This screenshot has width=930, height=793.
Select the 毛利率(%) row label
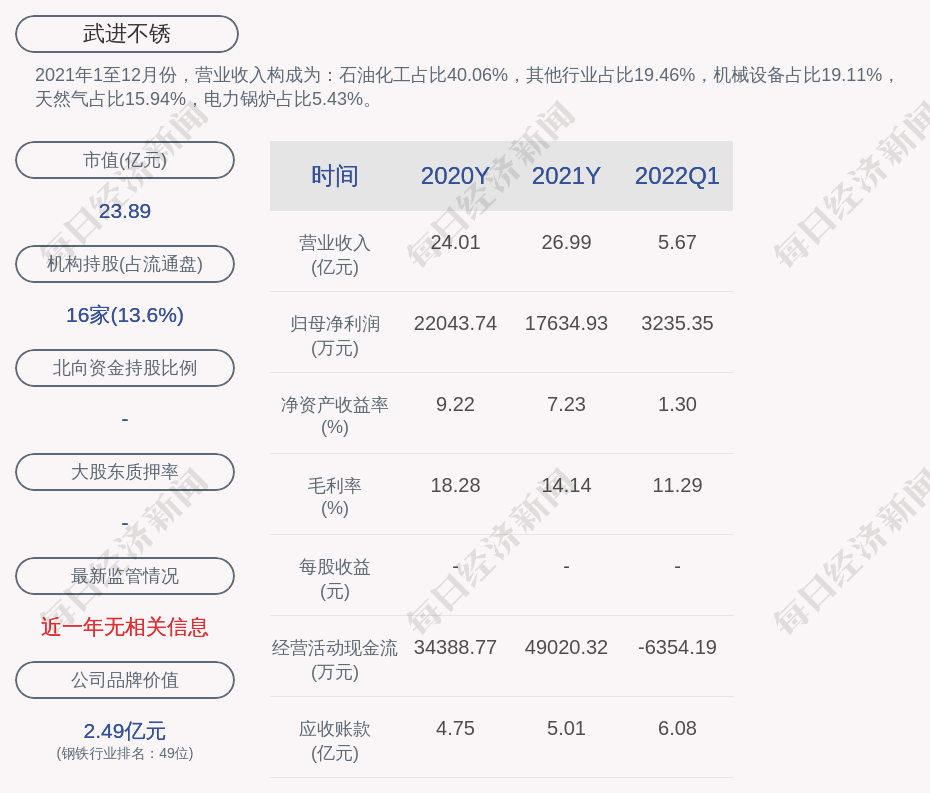pos(335,497)
